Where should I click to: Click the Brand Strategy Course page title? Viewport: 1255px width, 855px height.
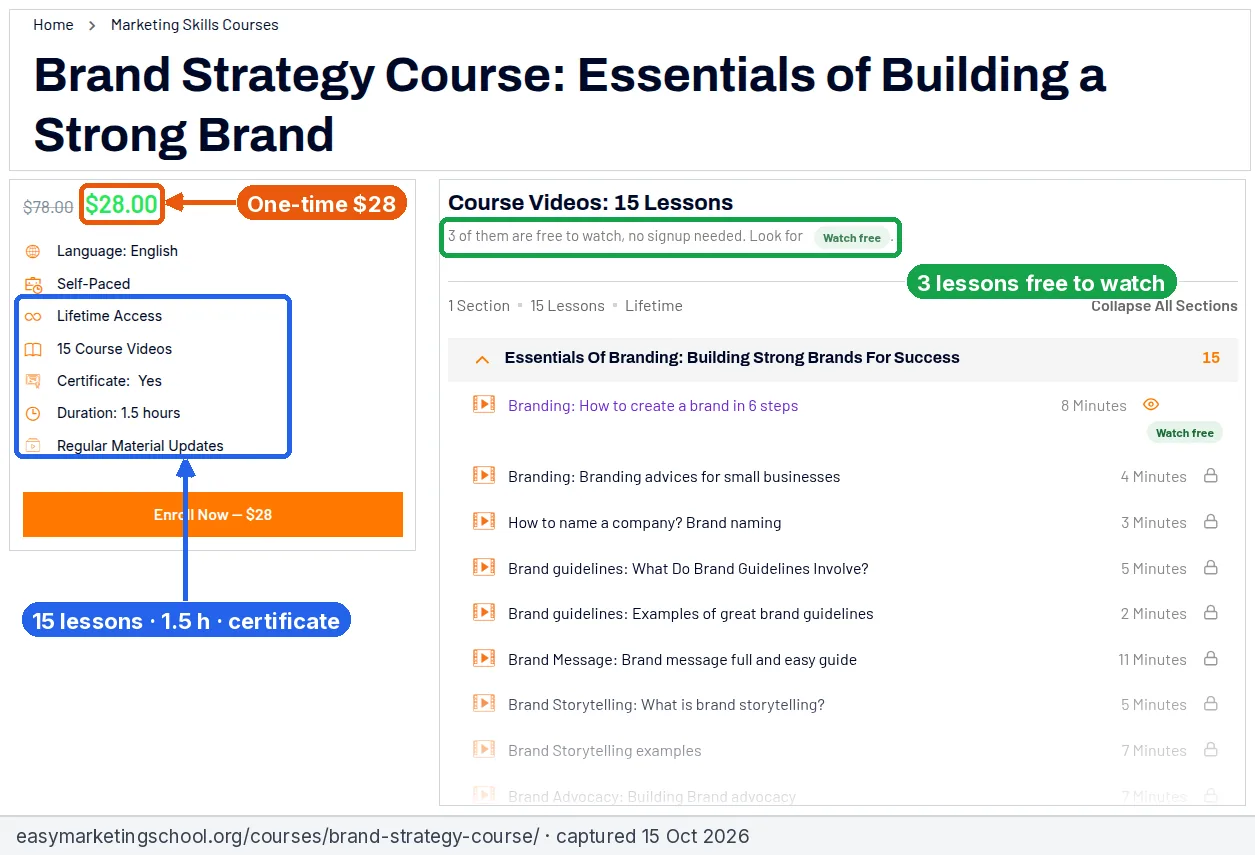coord(570,104)
